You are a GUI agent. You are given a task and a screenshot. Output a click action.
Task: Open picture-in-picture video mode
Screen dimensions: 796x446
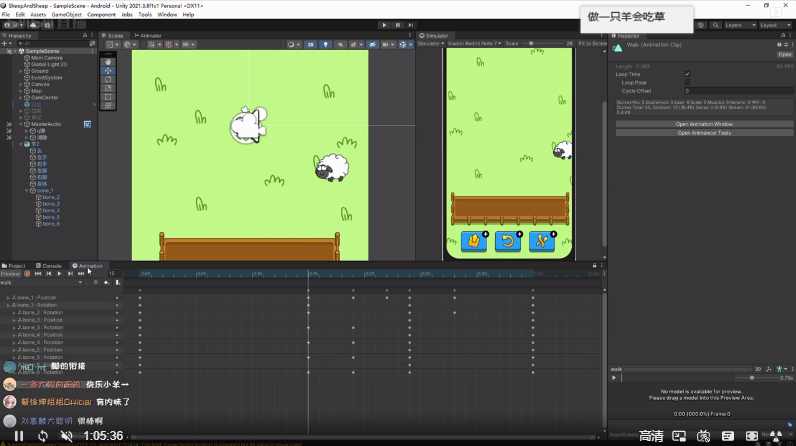[x=679, y=436]
